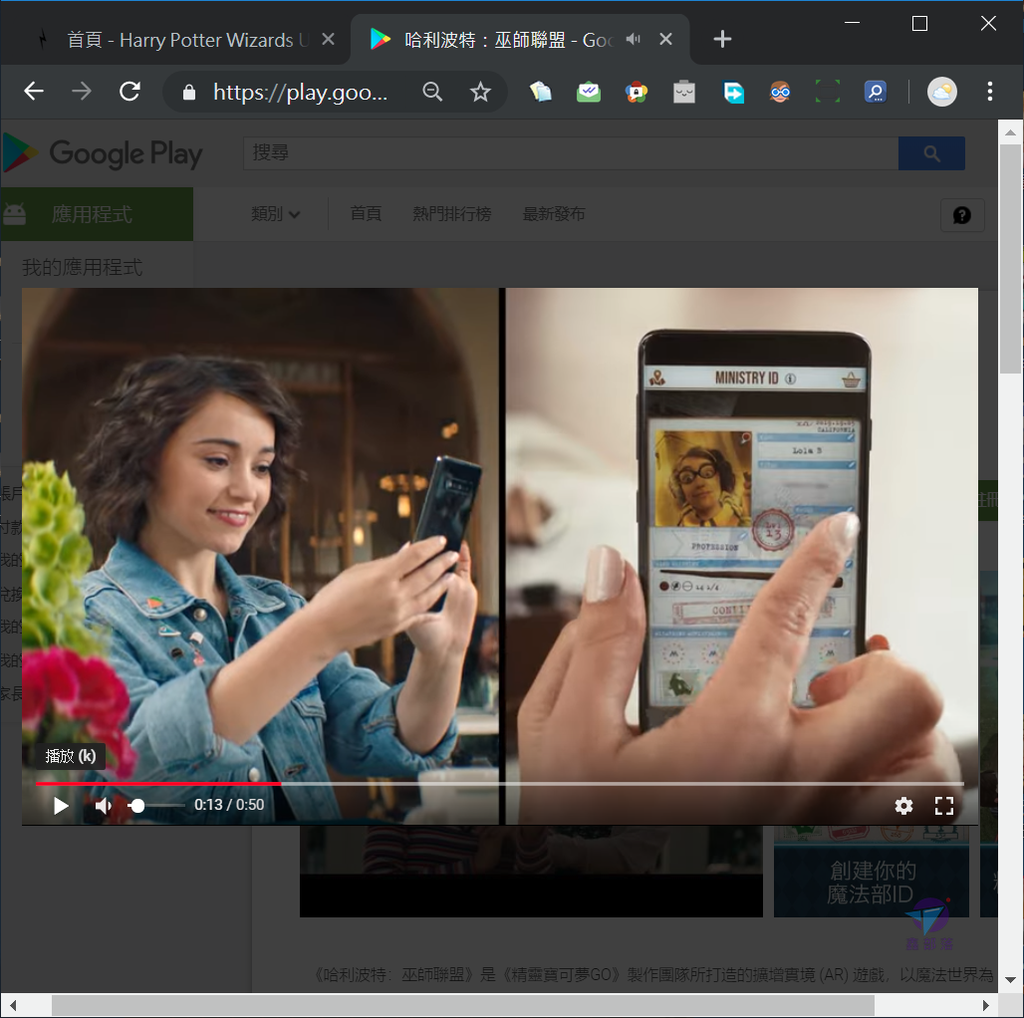Open the 最新發布 navigation link
Image resolution: width=1024 pixels, height=1018 pixels.
coord(553,214)
